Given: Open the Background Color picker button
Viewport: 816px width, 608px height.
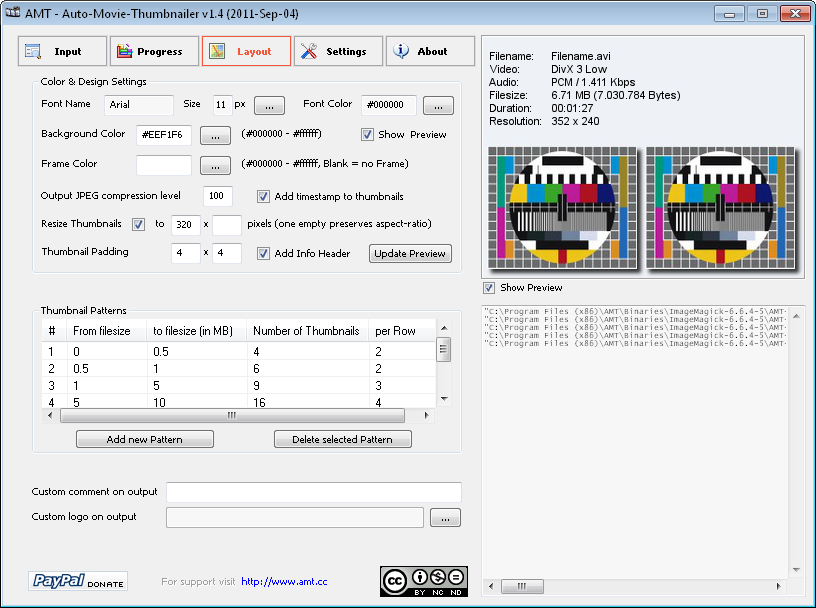Looking at the screenshot, I should (x=215, y=136).
